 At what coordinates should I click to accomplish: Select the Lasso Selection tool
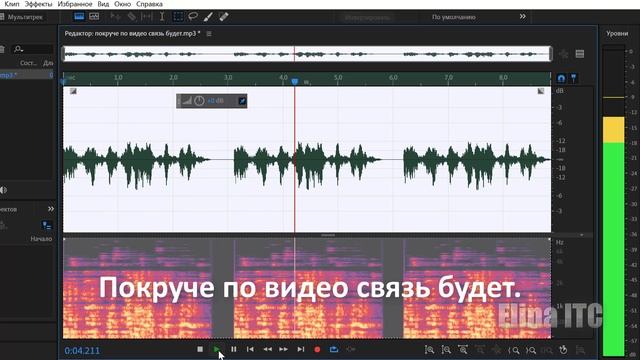[x=193, y=16]
